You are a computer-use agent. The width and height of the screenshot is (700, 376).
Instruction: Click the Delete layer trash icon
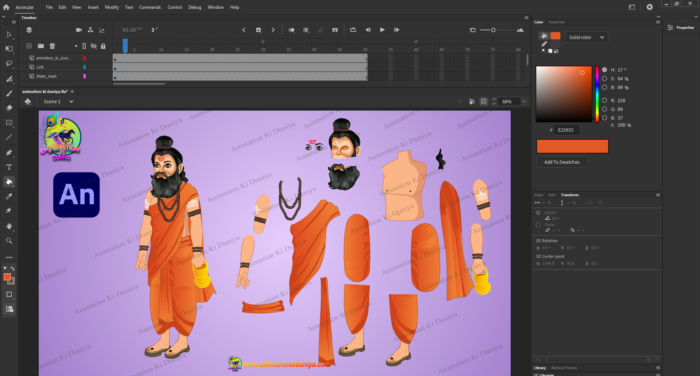tap(52, 46)
